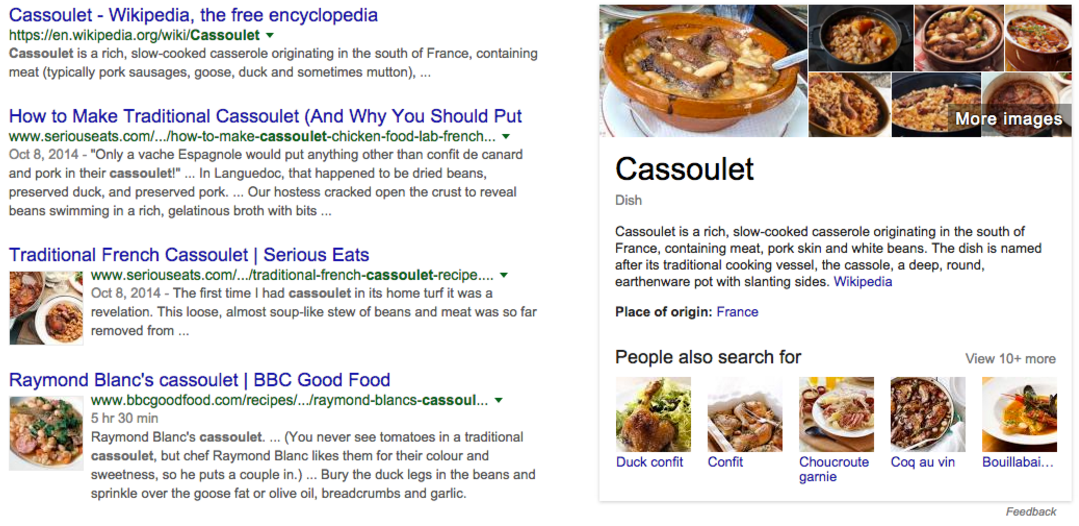Open How to Make Traditional Cassoulet result
Image resolution: width=1079 pixels, height=526 pixels.
click(x=266, y=116)
